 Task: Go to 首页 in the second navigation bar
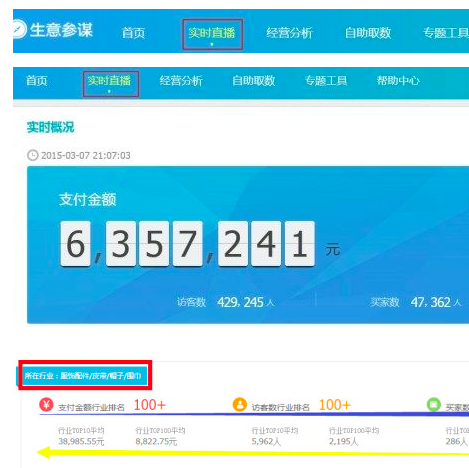coord(37,81)
